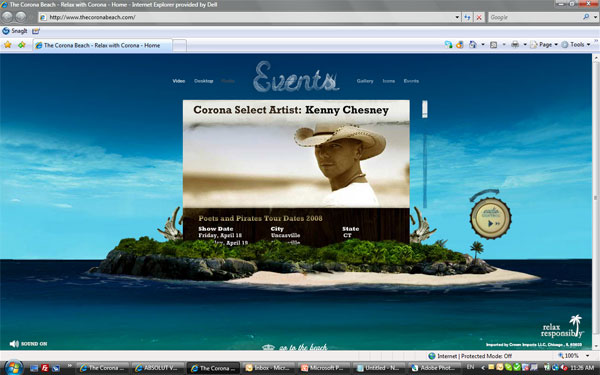This screenshot has height=375, width=600.
Task: Click the Home page icon
Action: (x=473, y=45)
